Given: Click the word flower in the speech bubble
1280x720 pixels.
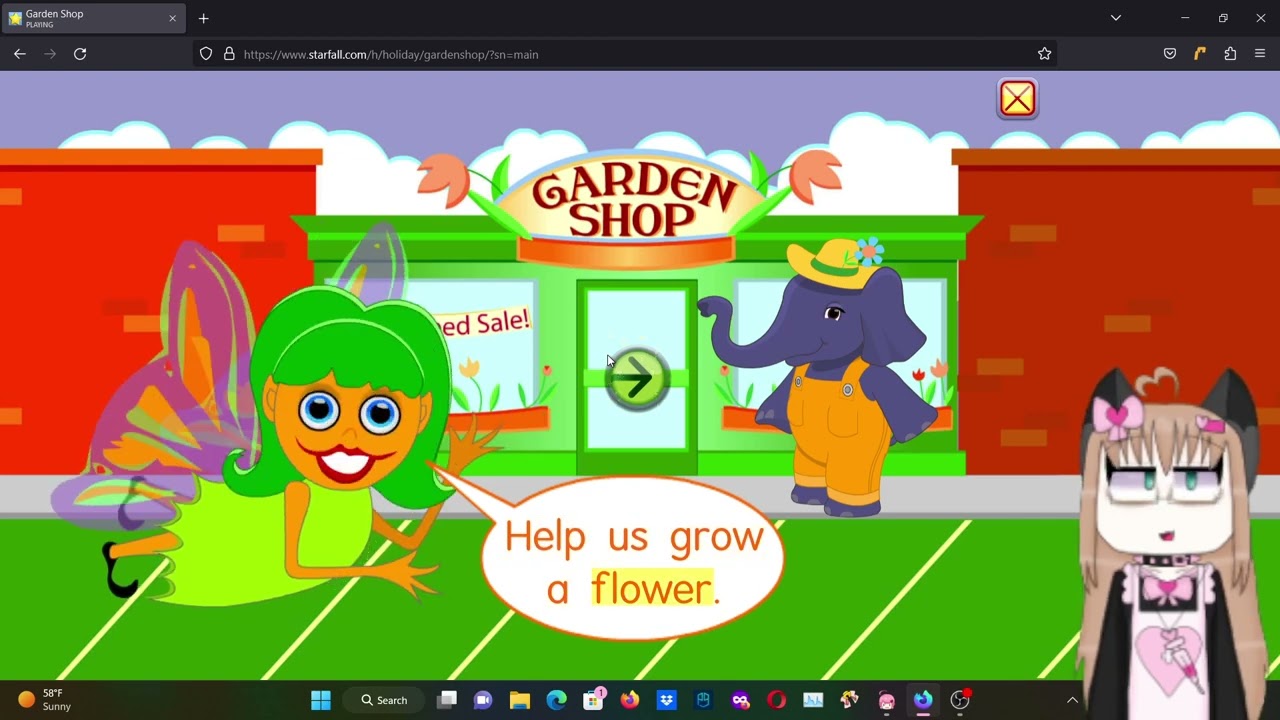Looking at the screenshot, I should pos(651,589).
